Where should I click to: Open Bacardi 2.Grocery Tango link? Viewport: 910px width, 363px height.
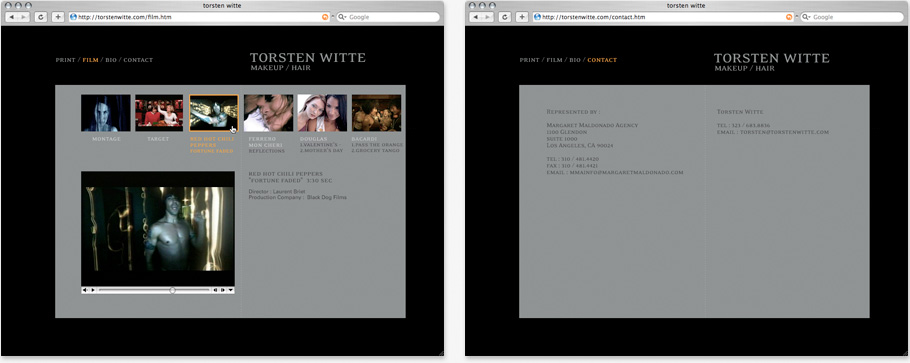coord(375,151)
